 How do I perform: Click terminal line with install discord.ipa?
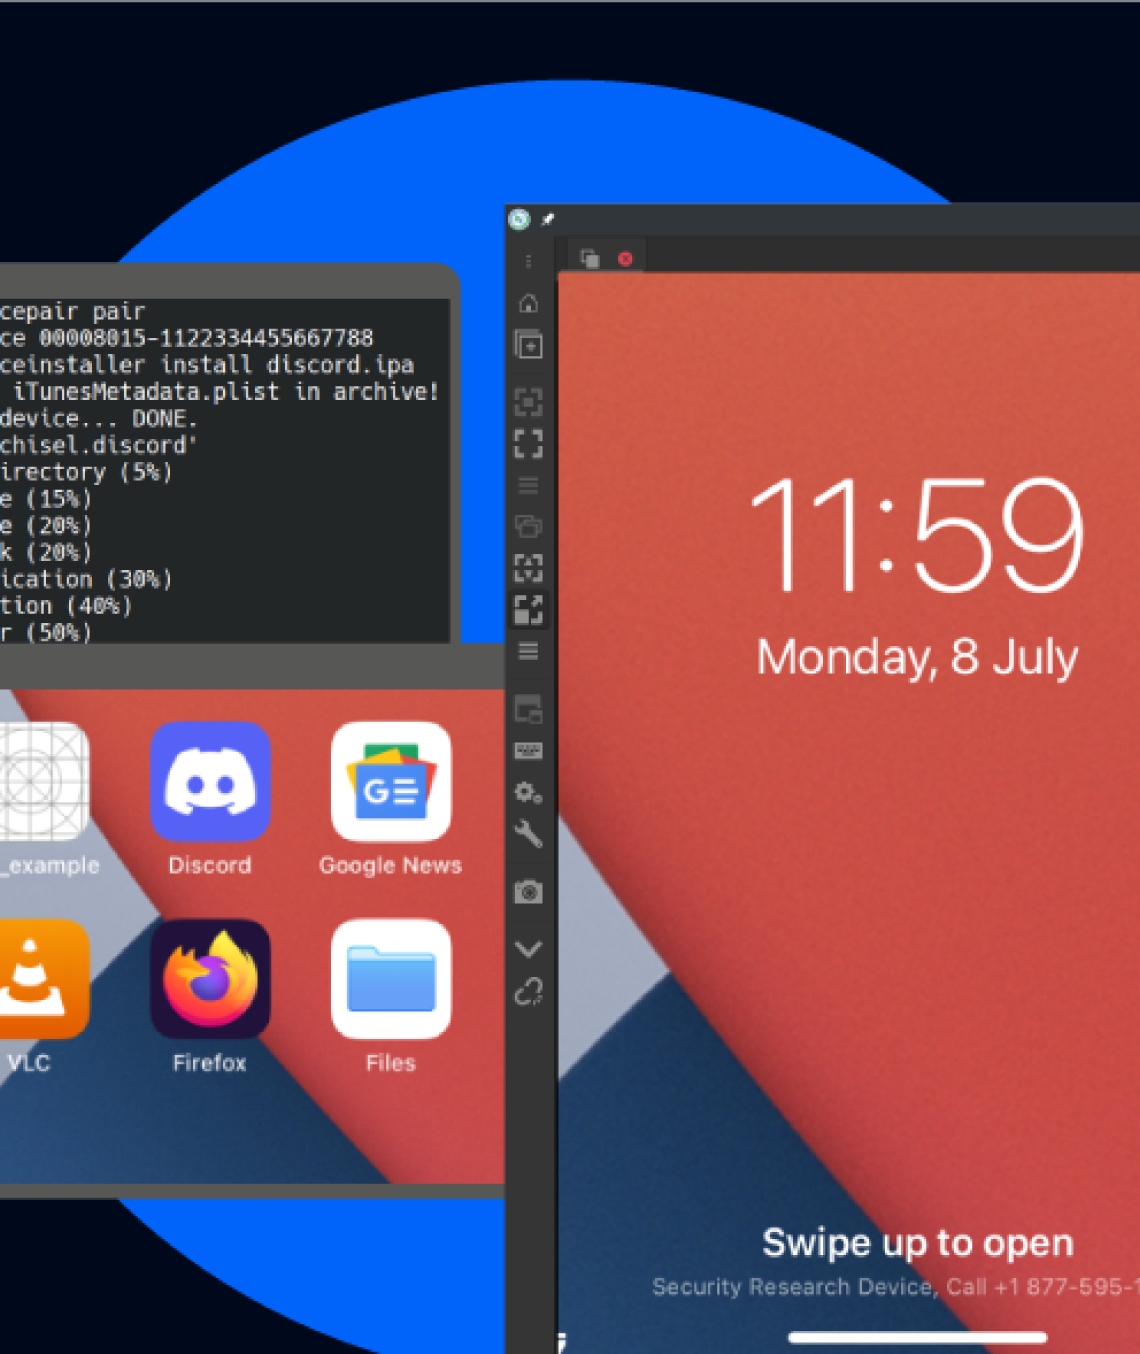207,365
